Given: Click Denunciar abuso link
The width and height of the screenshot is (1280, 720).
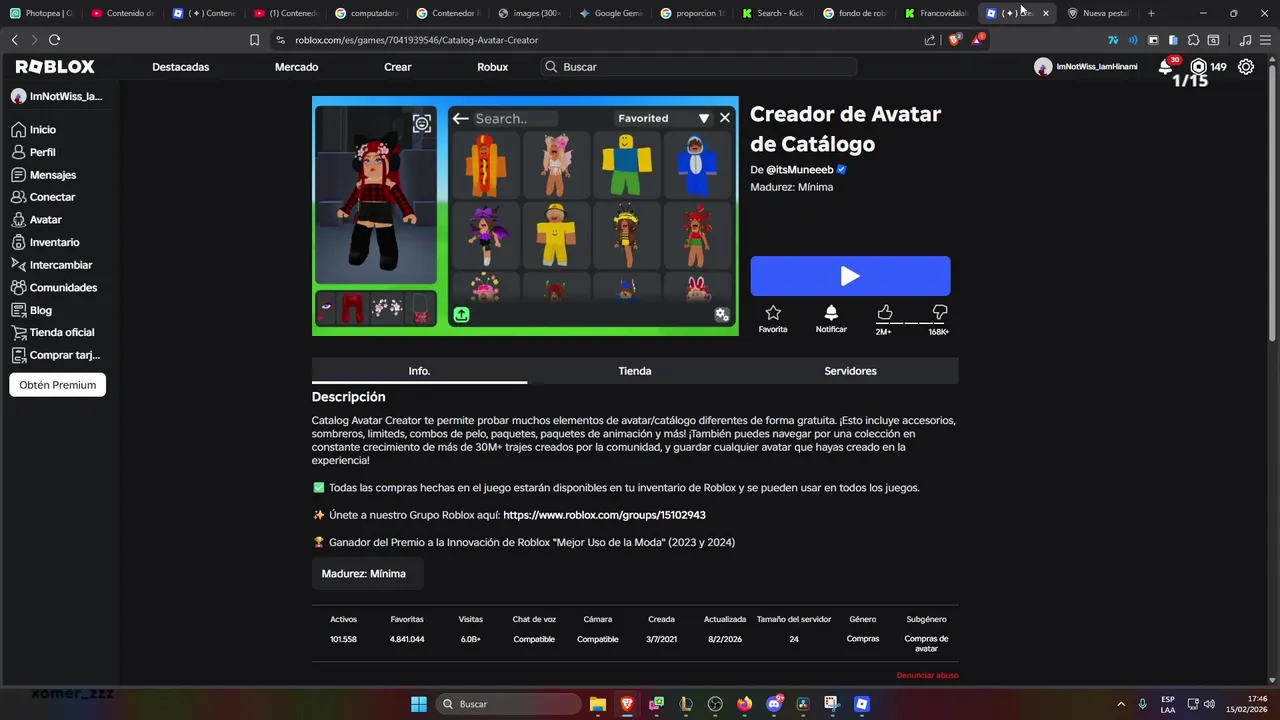Looking at the screenshot, I should (927, 676).
